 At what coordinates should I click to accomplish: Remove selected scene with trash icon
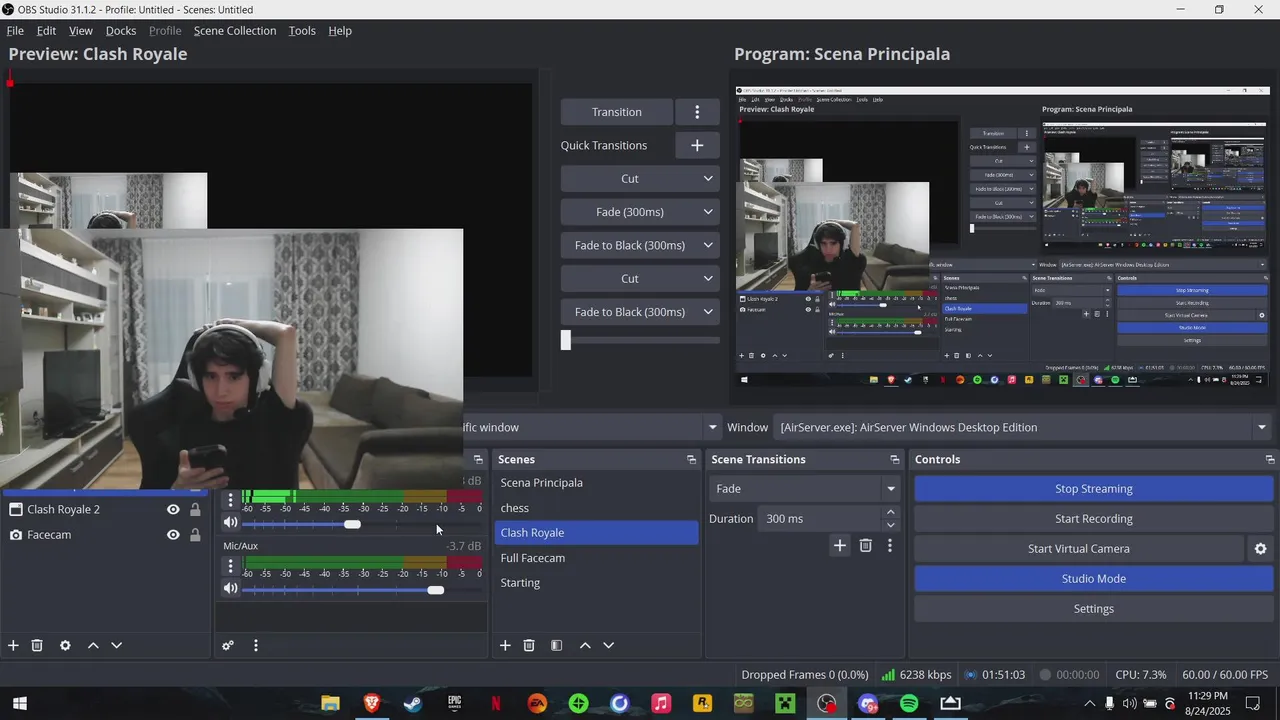pos(529,645)
